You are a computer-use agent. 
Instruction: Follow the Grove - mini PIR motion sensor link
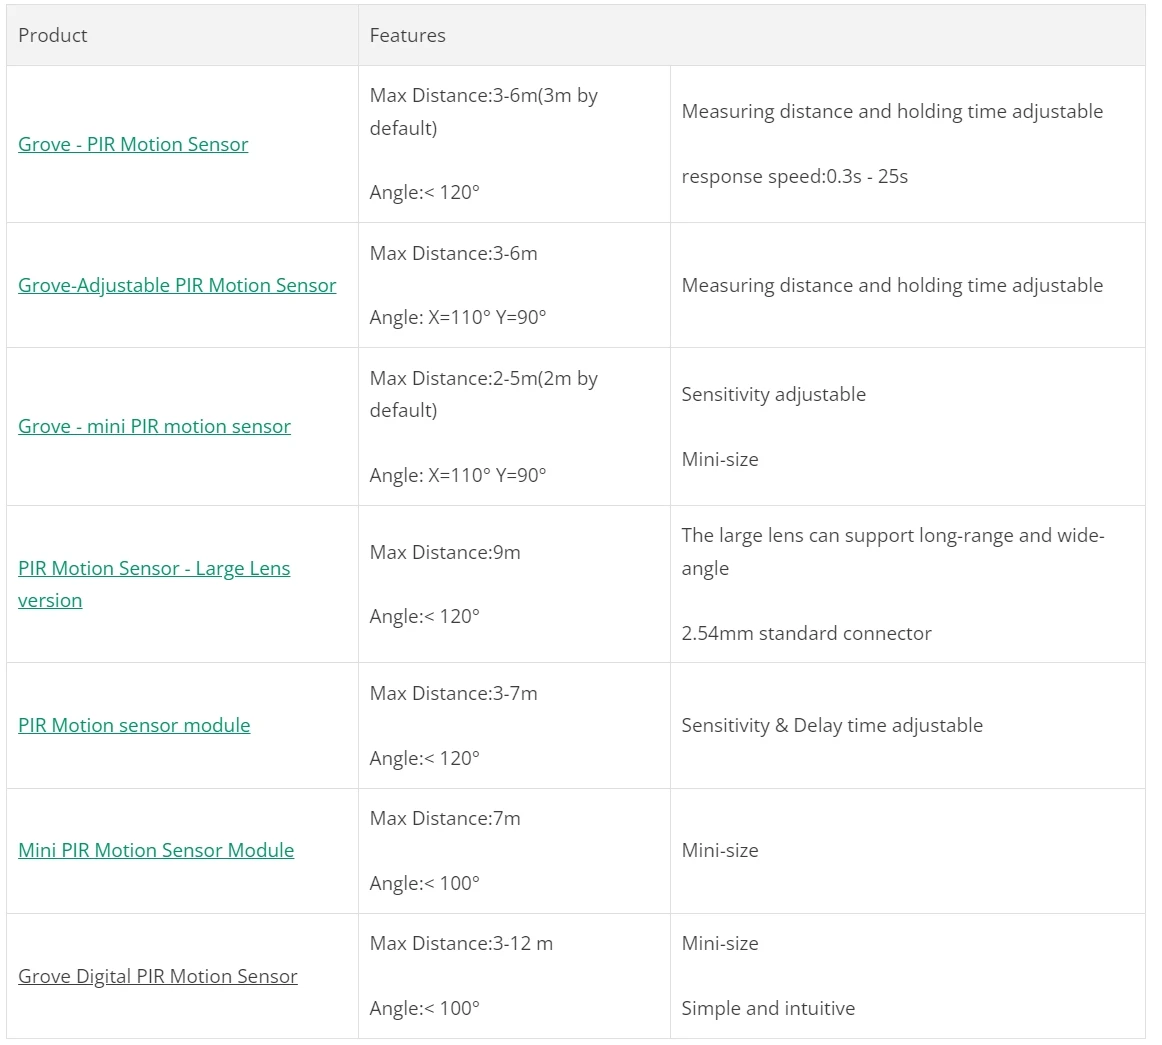154,427
